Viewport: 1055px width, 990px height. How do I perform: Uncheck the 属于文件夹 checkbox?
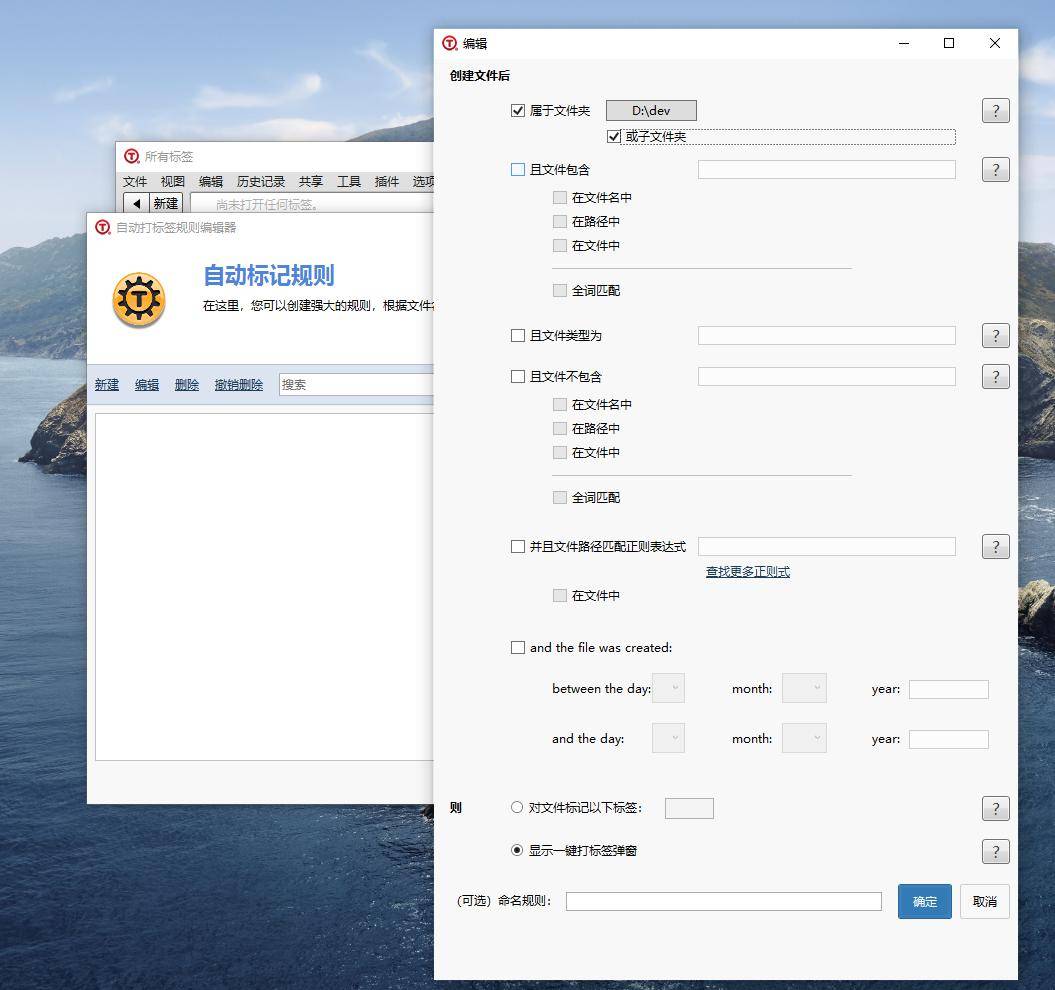tap(518, 111)
